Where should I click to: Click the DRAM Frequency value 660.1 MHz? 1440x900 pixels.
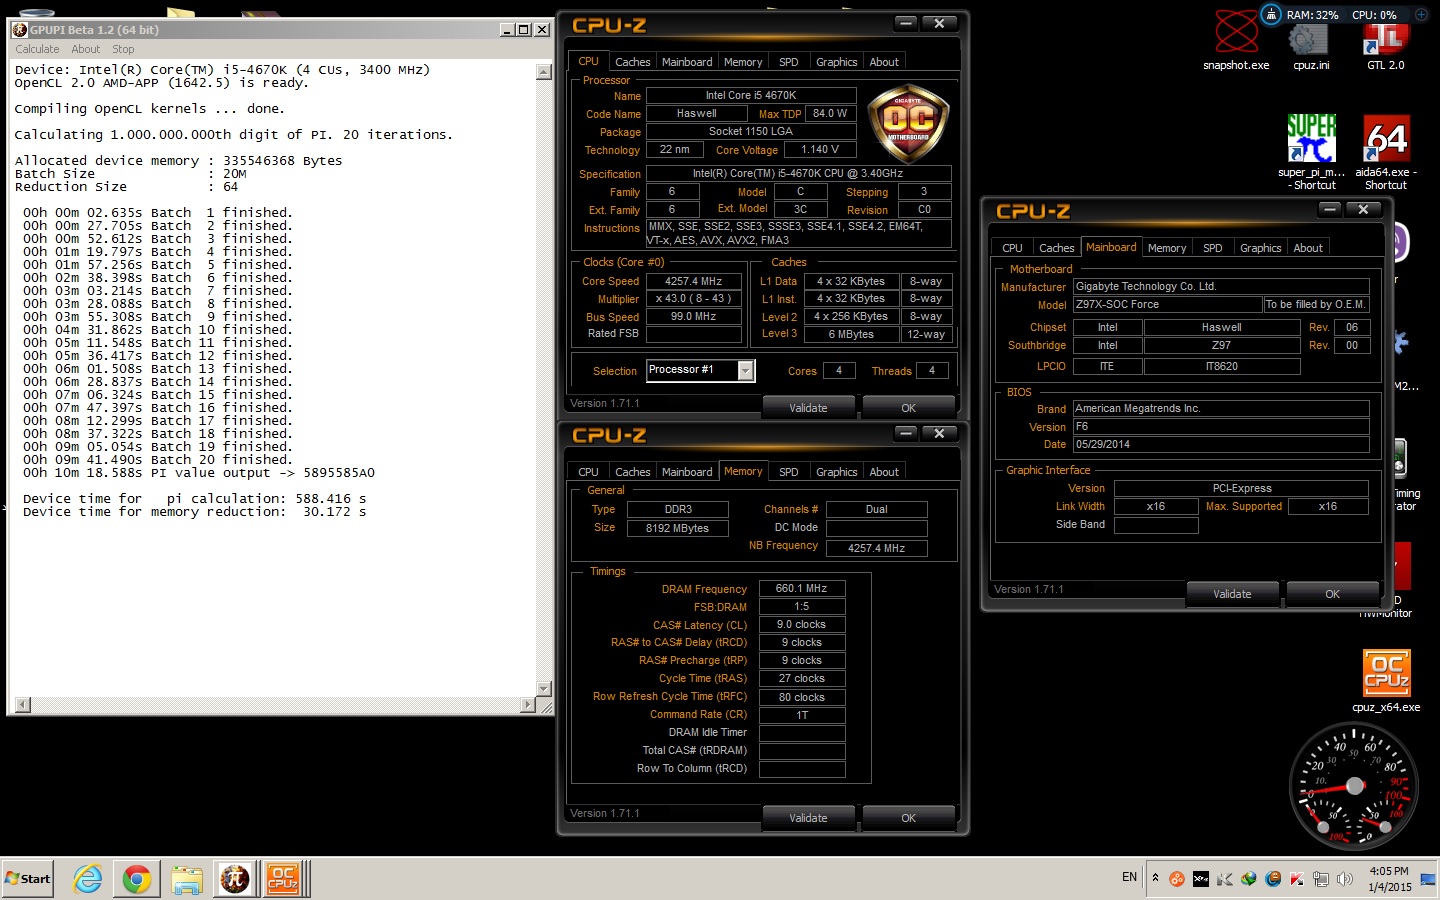(802, 589)
